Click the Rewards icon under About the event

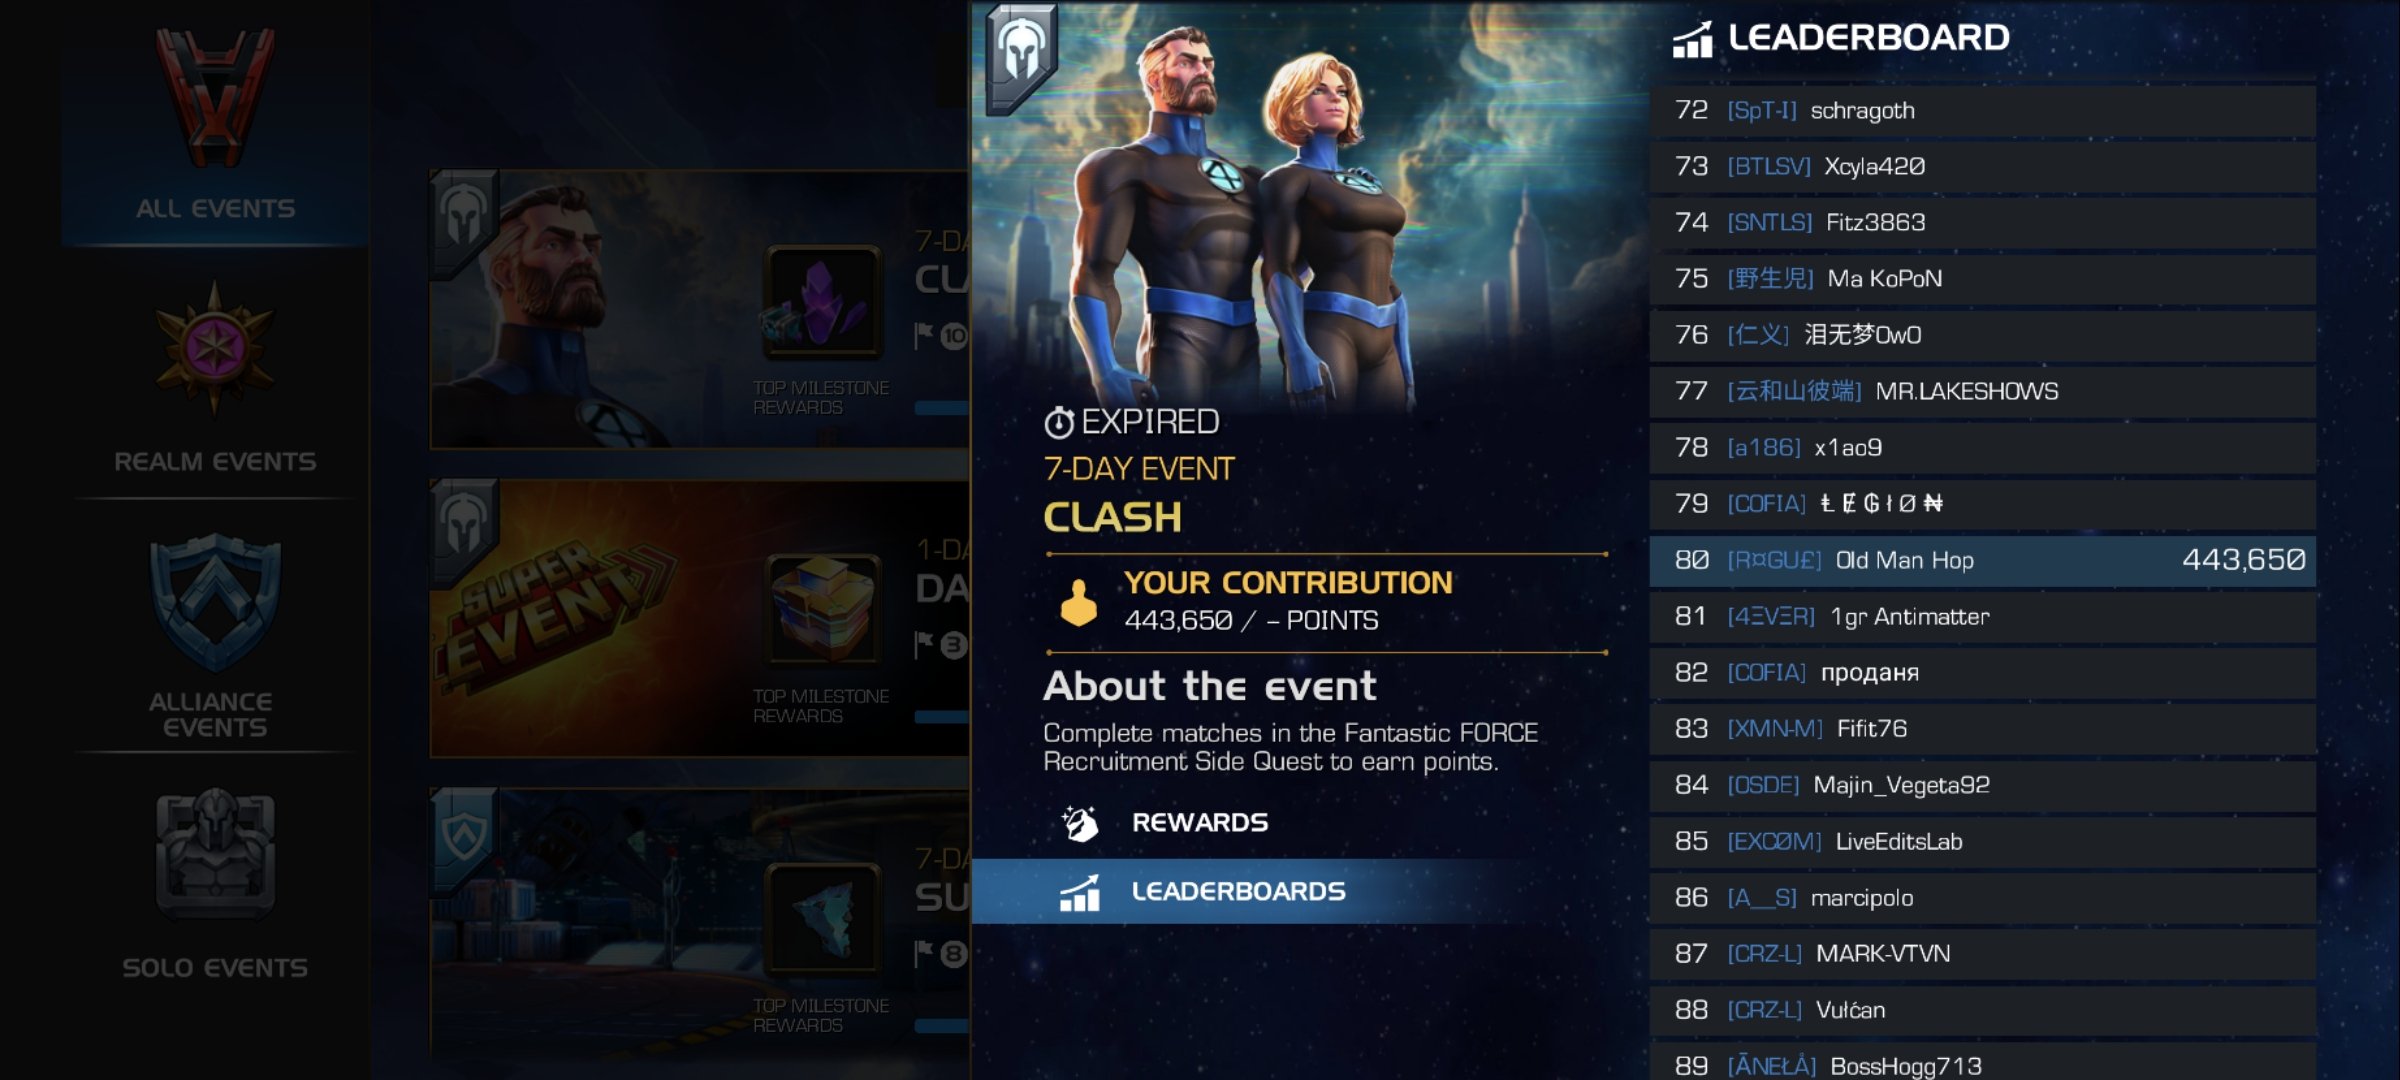[1079, 823]
